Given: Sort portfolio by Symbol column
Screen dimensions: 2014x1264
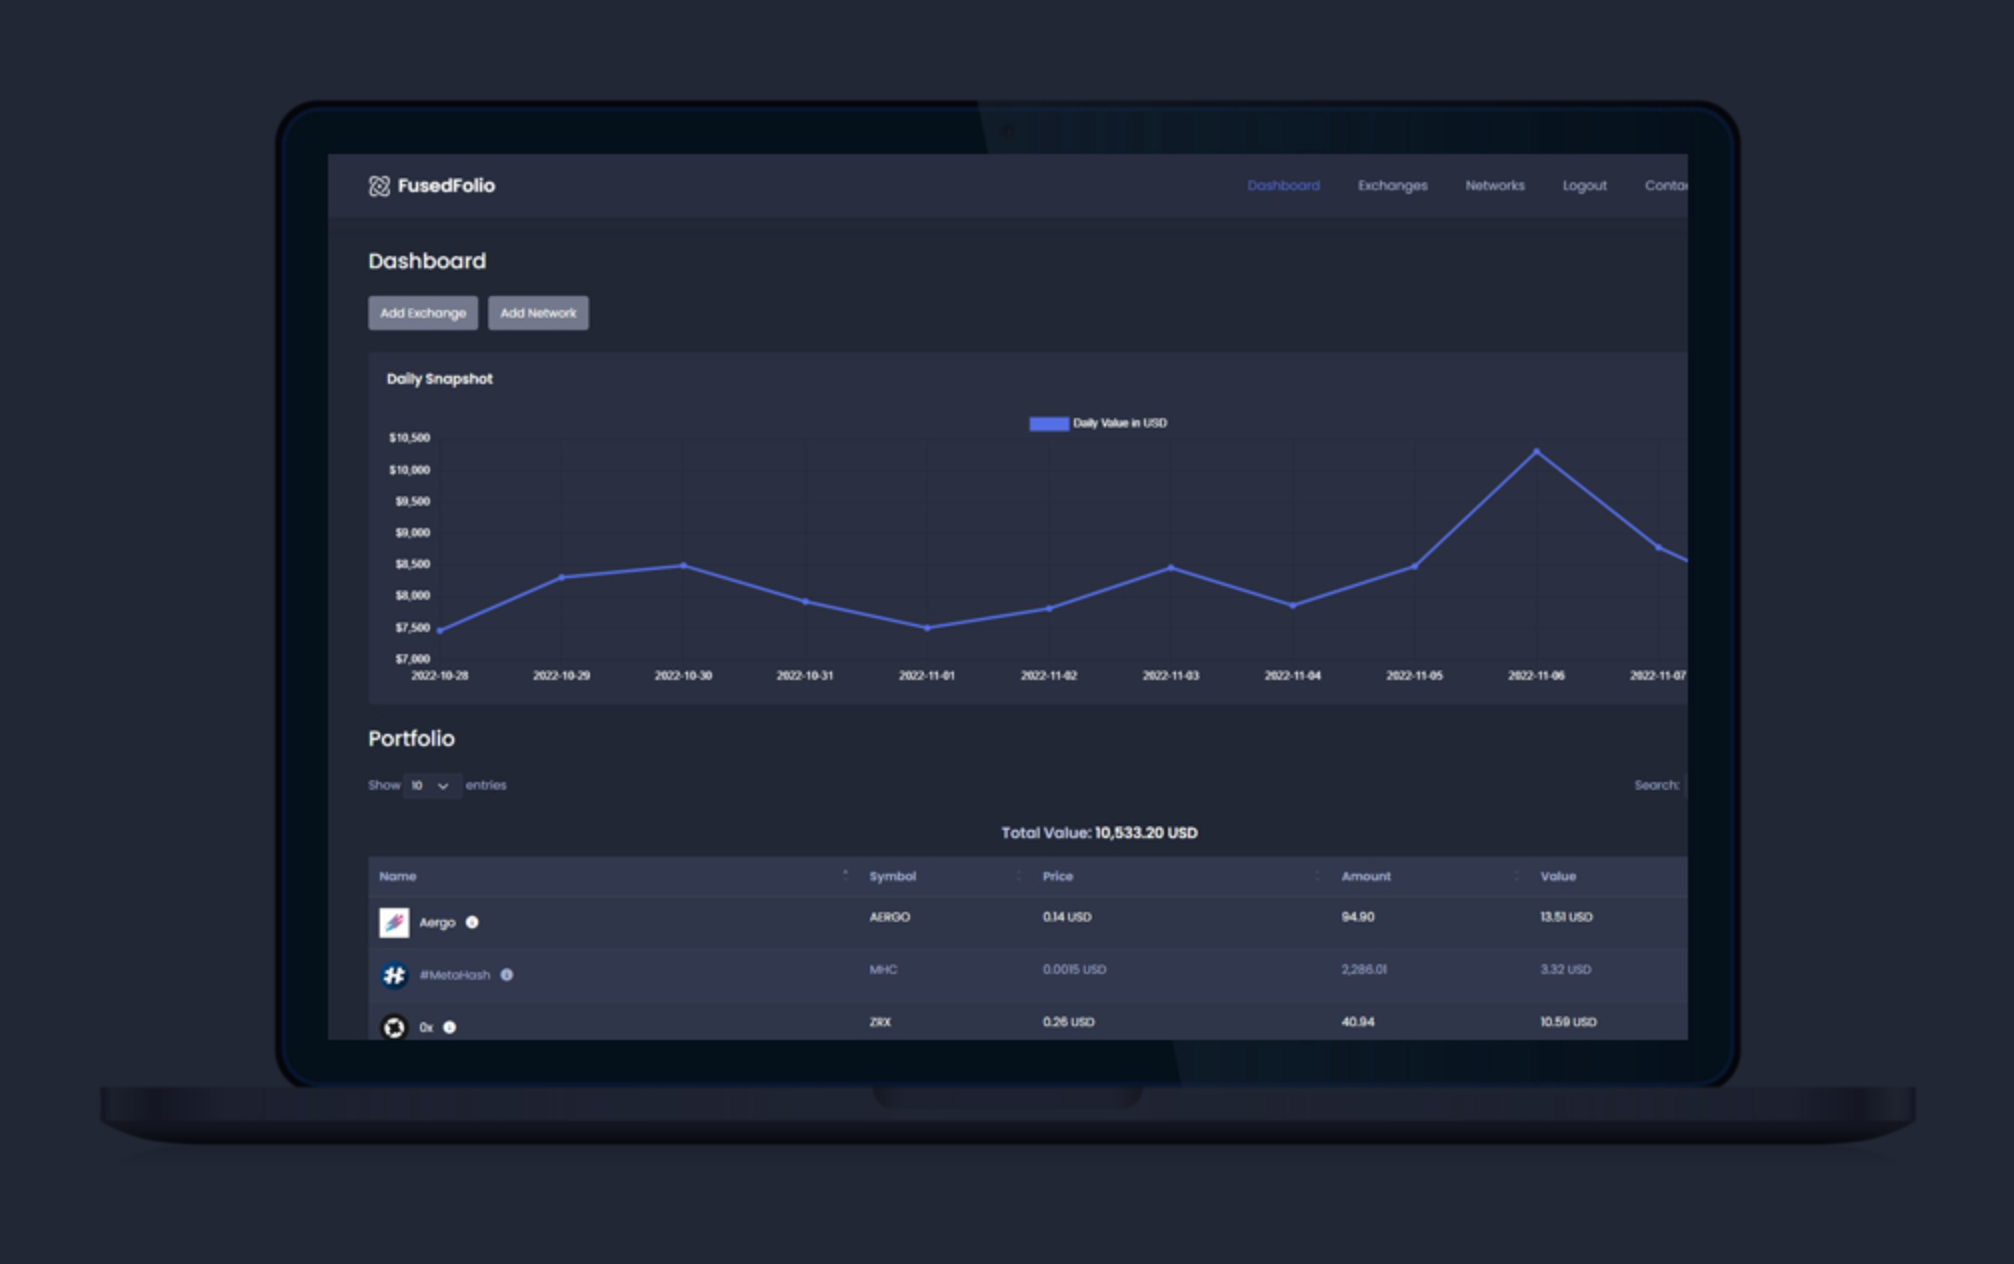Looking at the screenshot, I should point(892,876).
